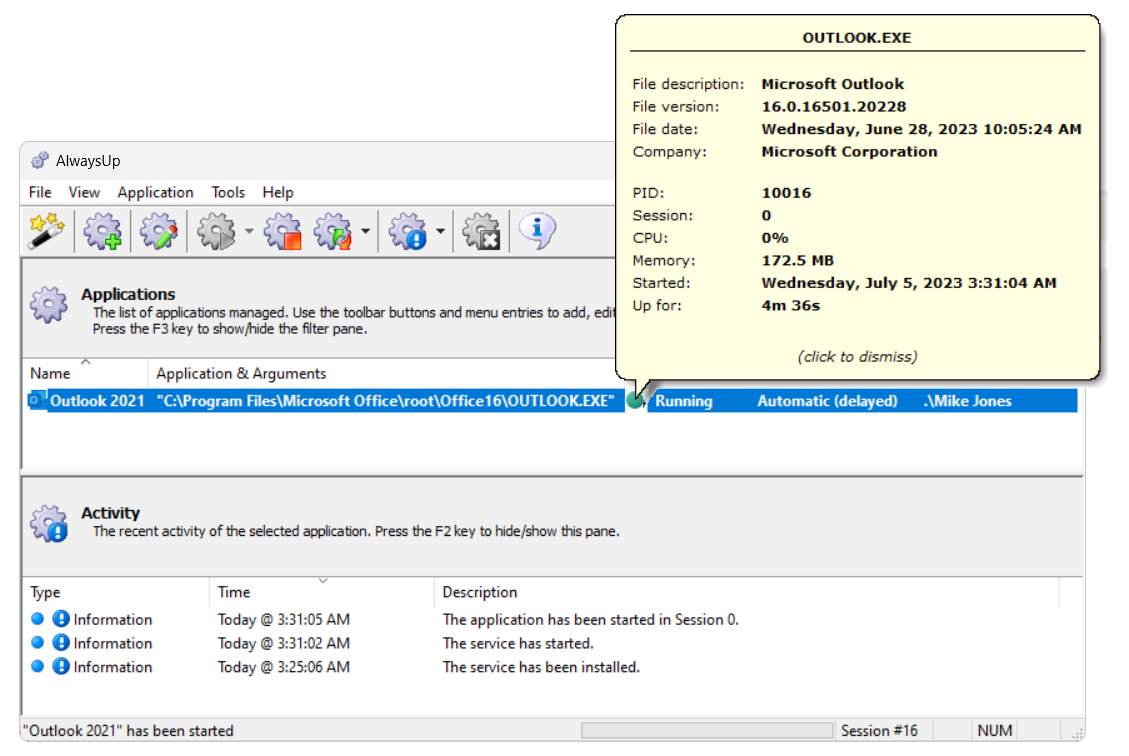The width and height of the screenshot is (1129, 756).
Task: Click the green status circle beside Running
Action: tap(634, 401)
